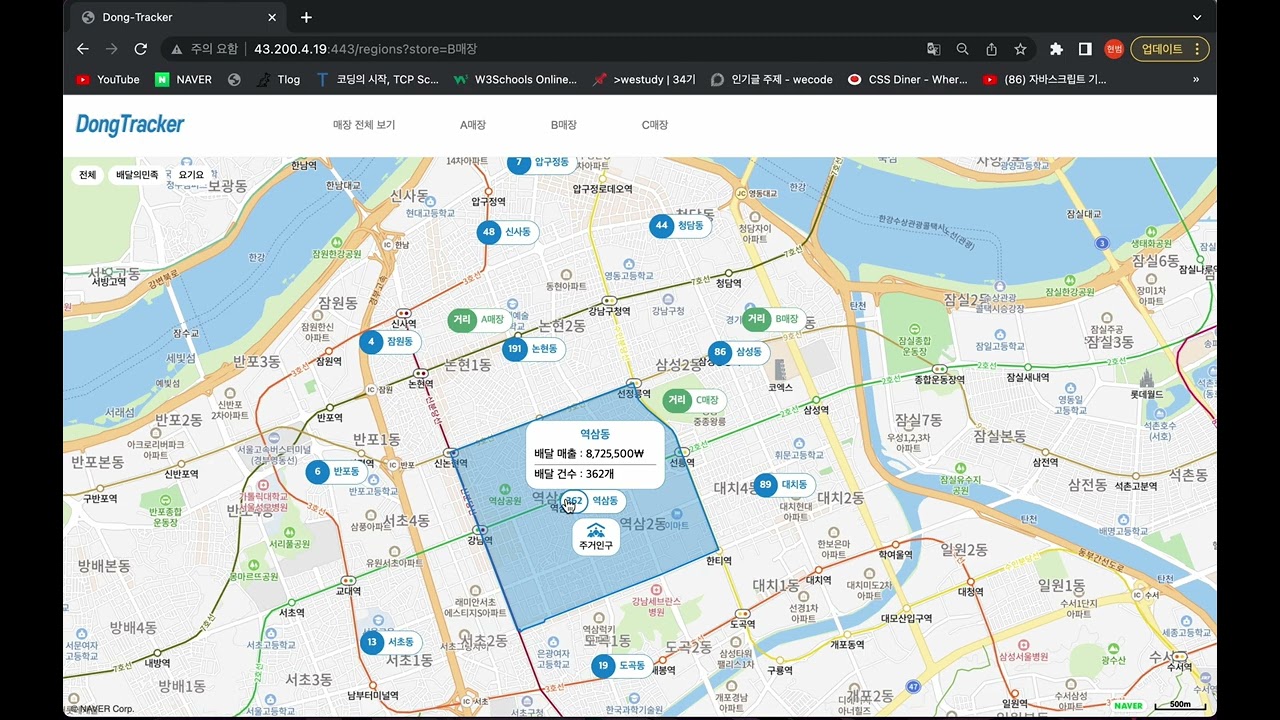1280x720 pixels.
Task: Open the W3Schools Online bookmark
Action: tap(515, 79)
